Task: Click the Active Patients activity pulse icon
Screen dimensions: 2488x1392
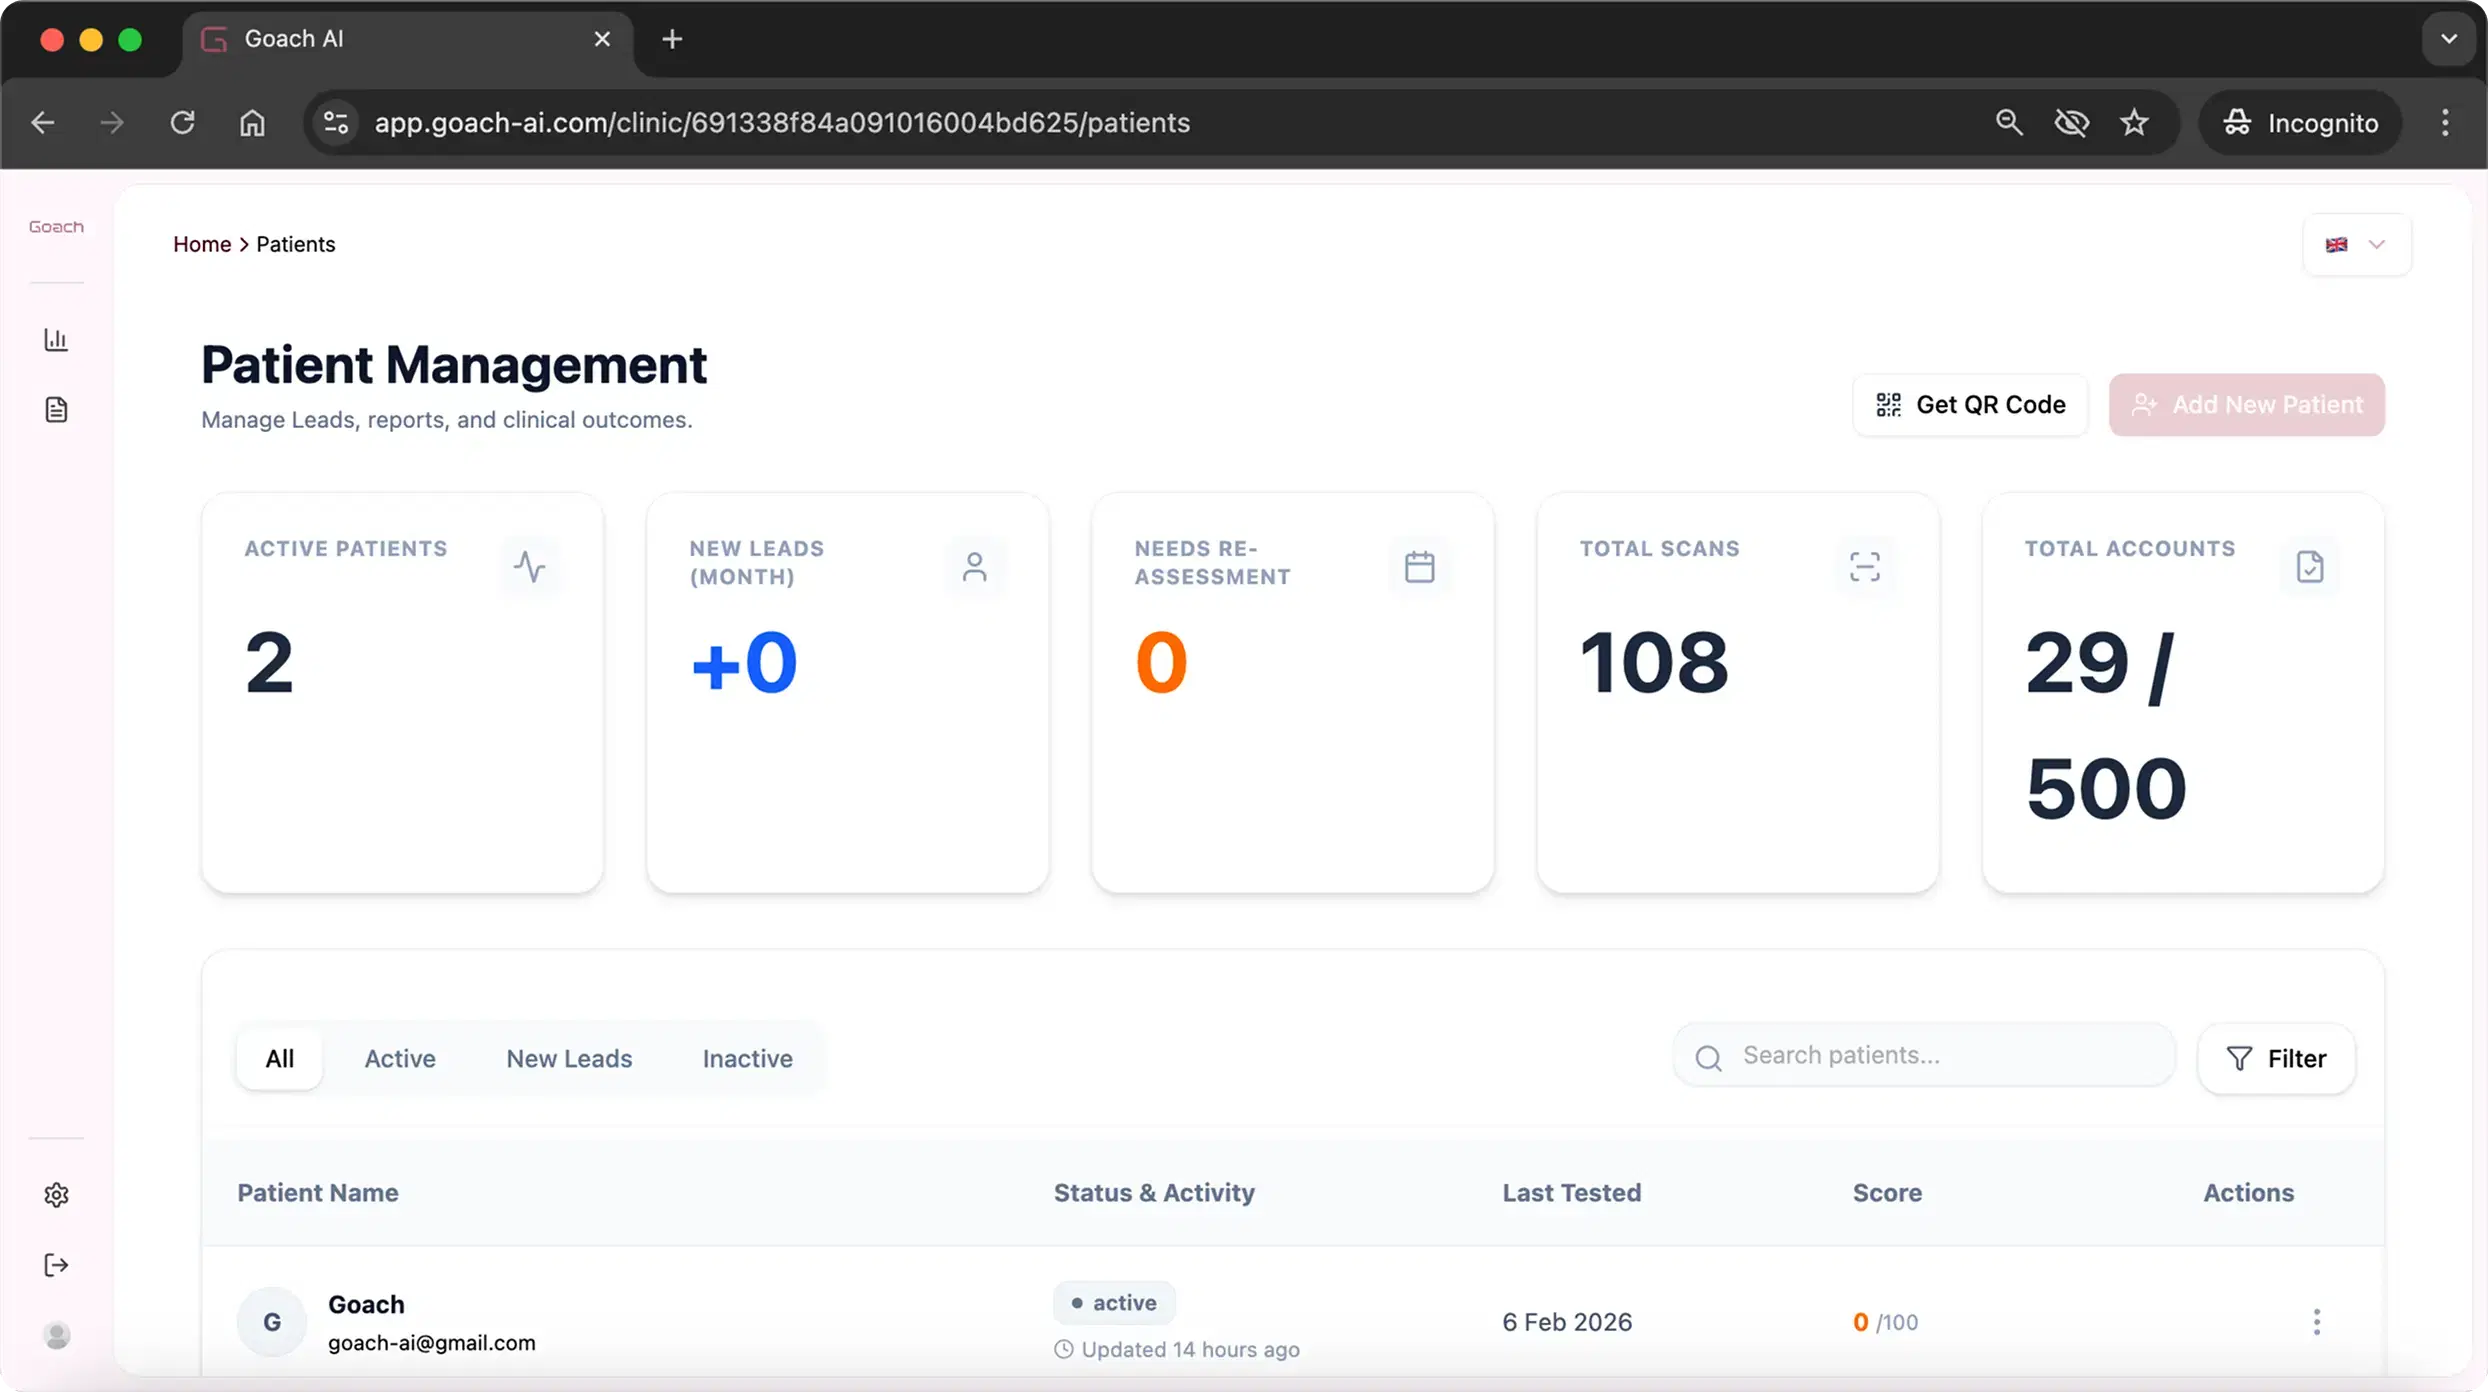Action: pos(529,567)
